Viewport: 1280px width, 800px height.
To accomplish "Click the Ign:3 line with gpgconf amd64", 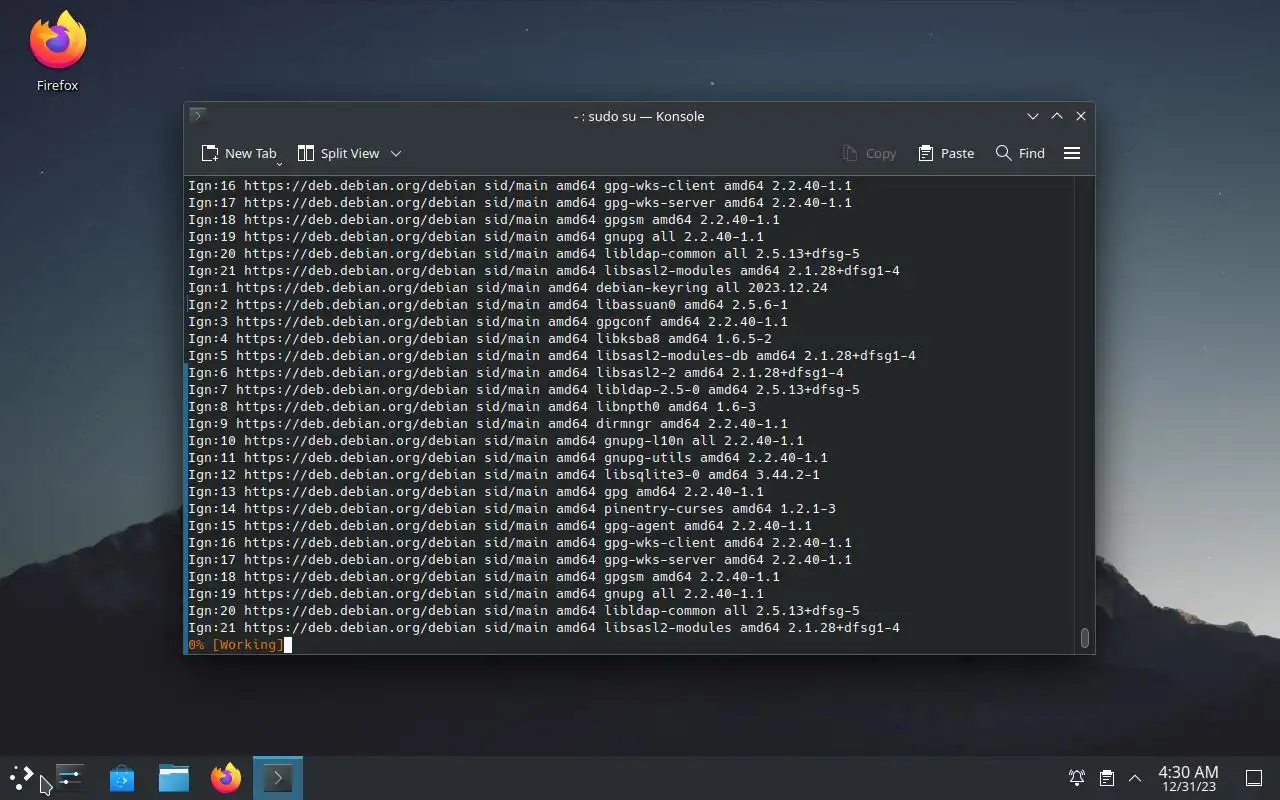I will pos(488,322).
